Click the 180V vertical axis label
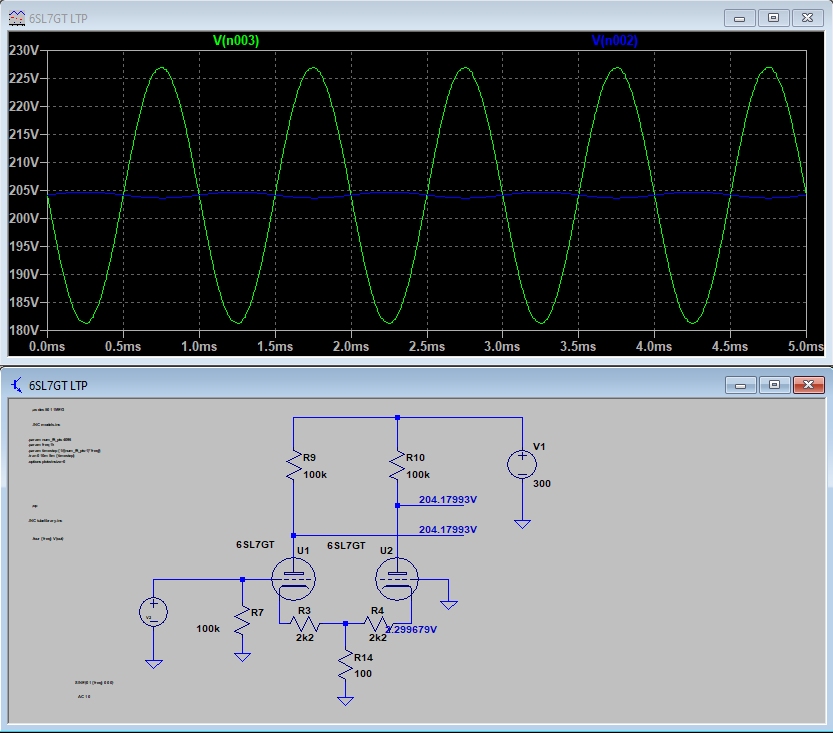Image resolution: width=833 pixels, height=733 pixels. point(24,330)
